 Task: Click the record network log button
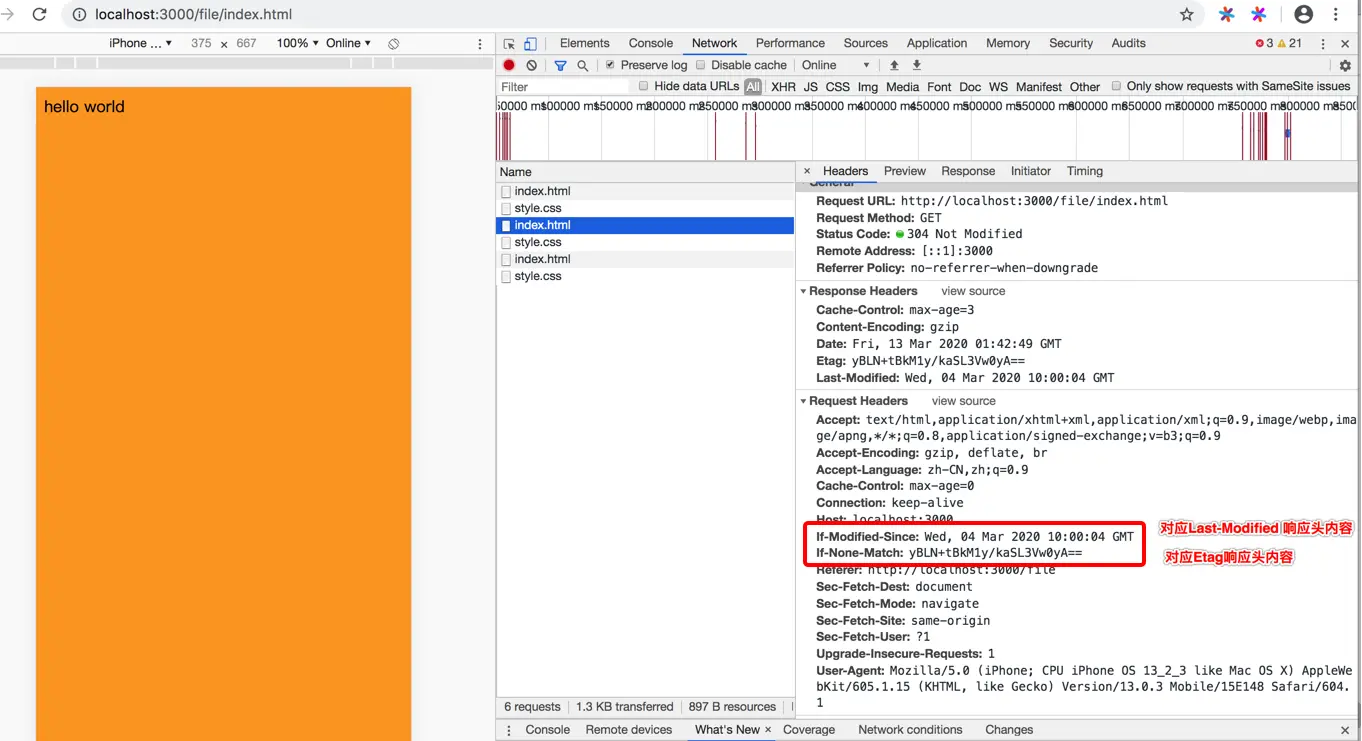pos(509,65)
